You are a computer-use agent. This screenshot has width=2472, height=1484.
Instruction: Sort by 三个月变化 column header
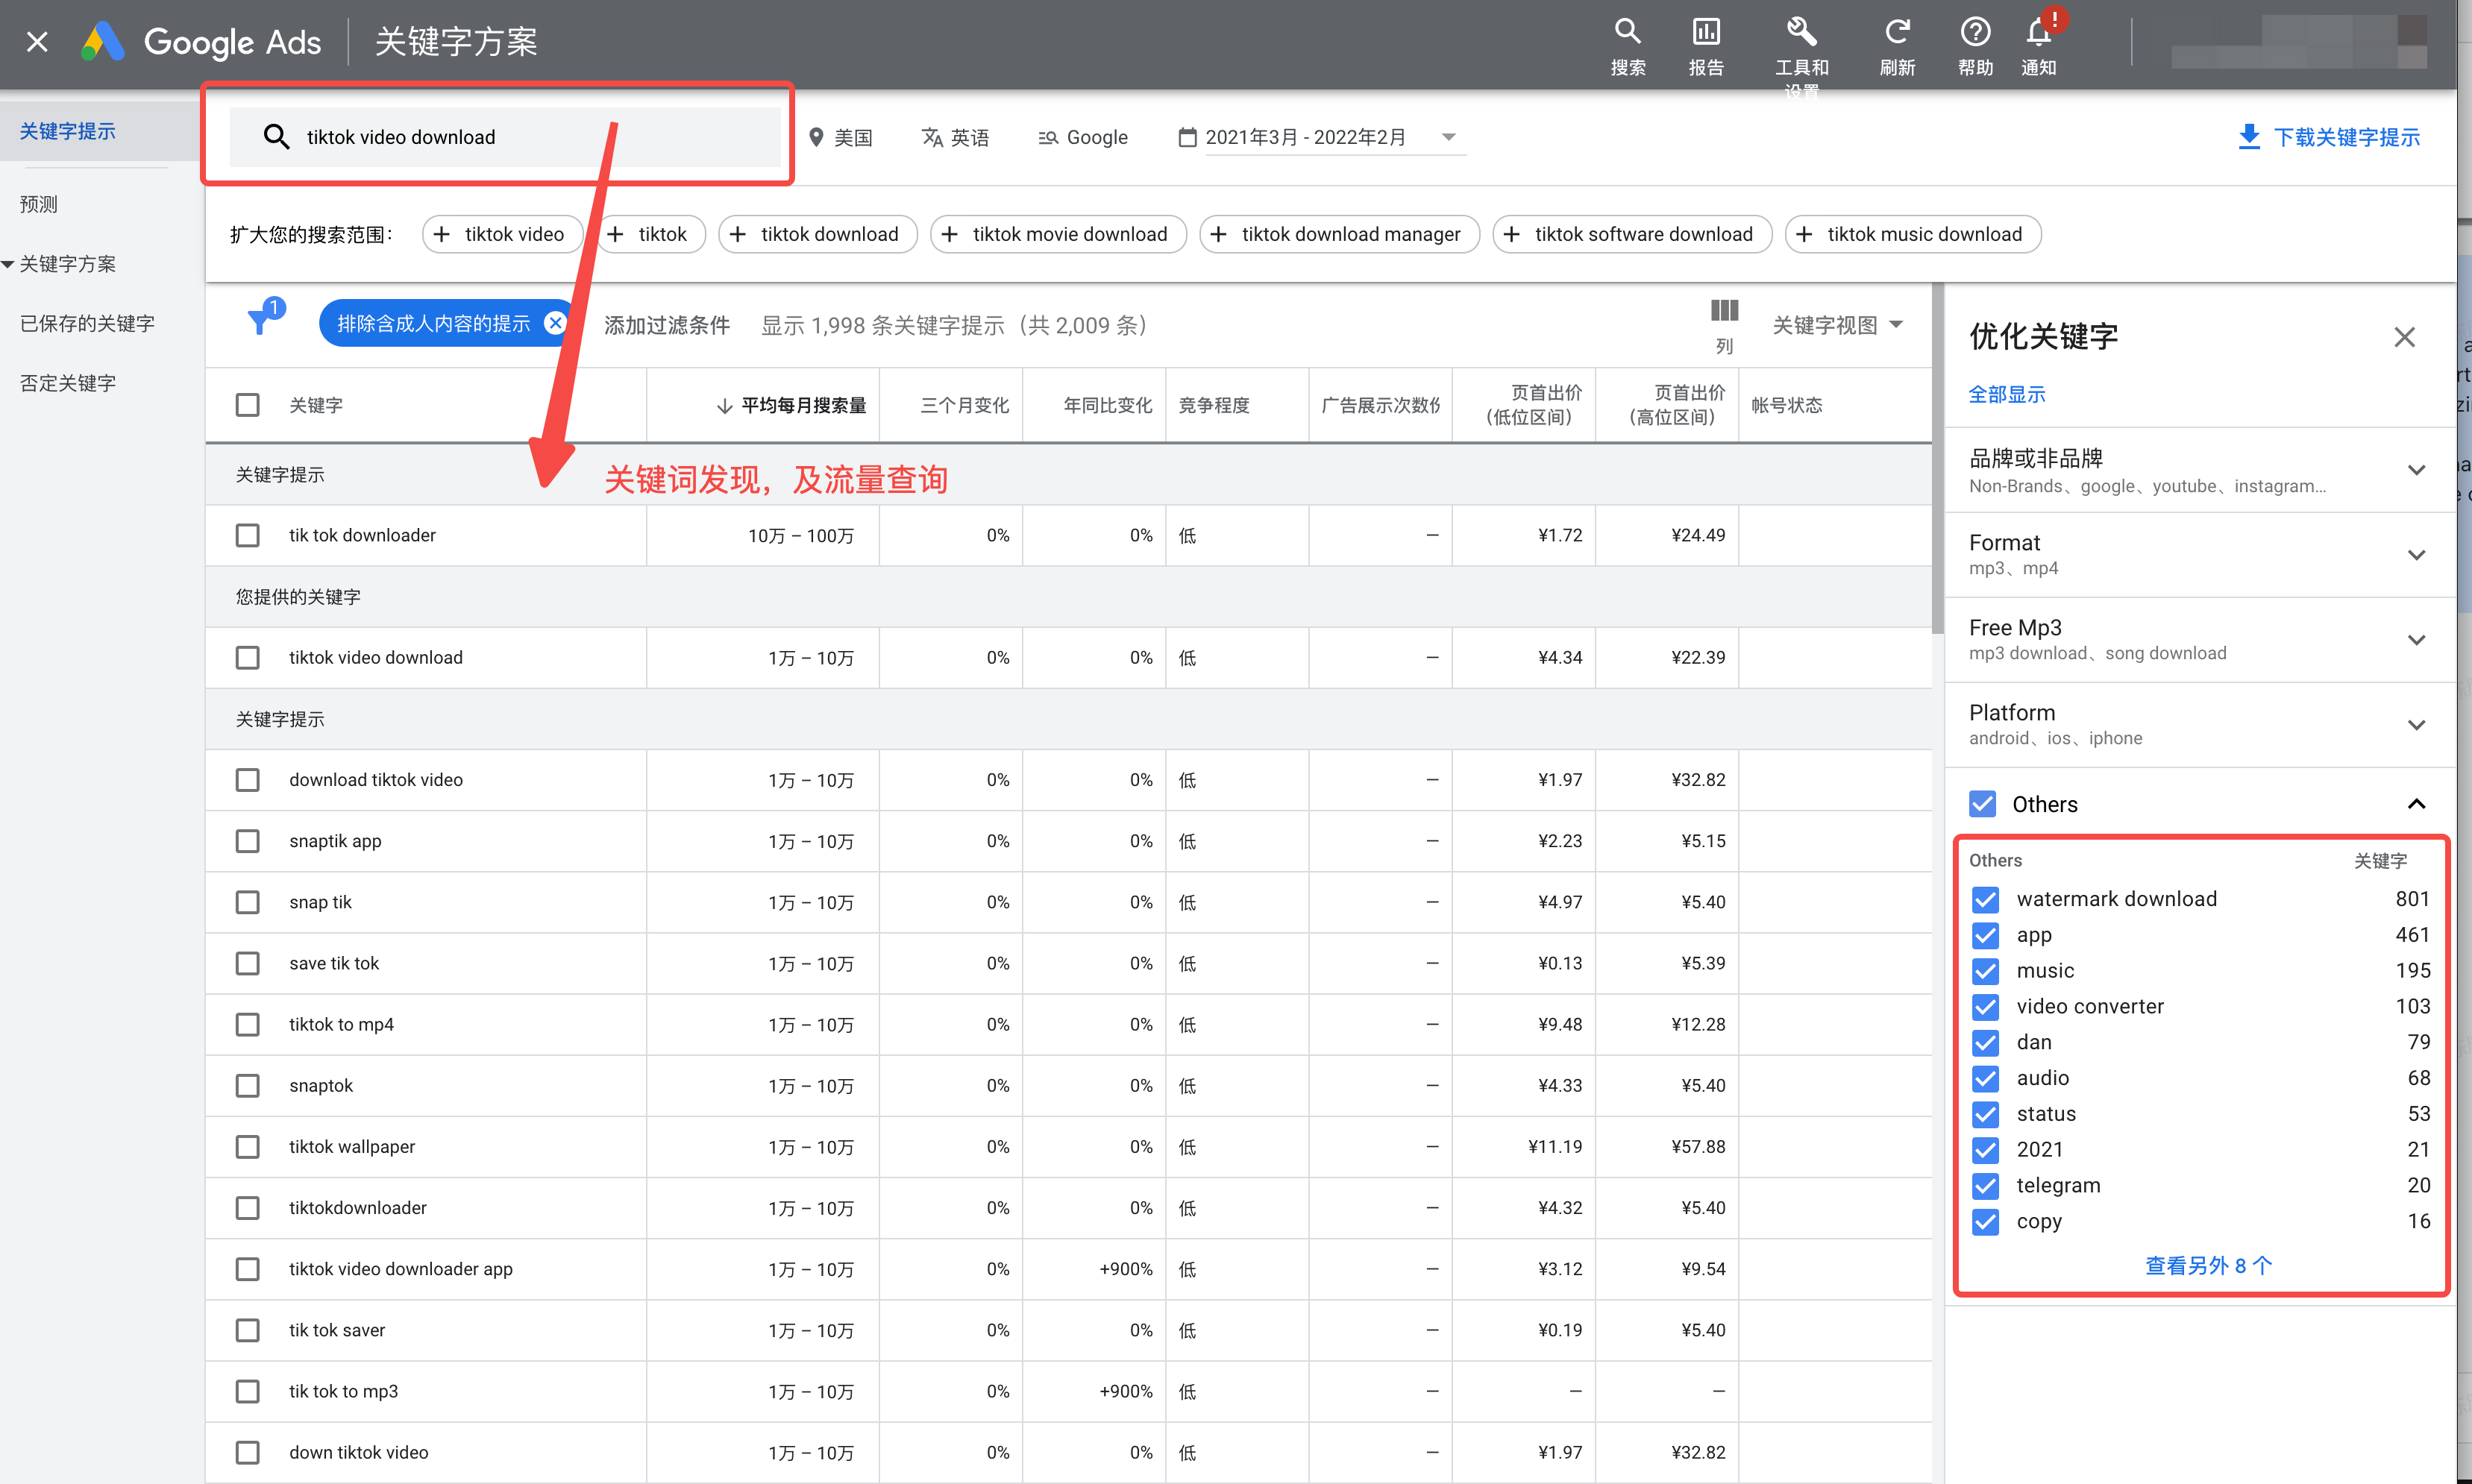click(x=964, y=405)
